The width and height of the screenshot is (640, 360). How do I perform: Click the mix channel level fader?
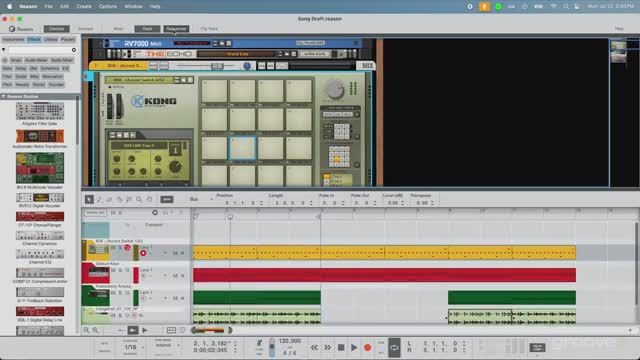pyautogui.click(x=217, y=66)
